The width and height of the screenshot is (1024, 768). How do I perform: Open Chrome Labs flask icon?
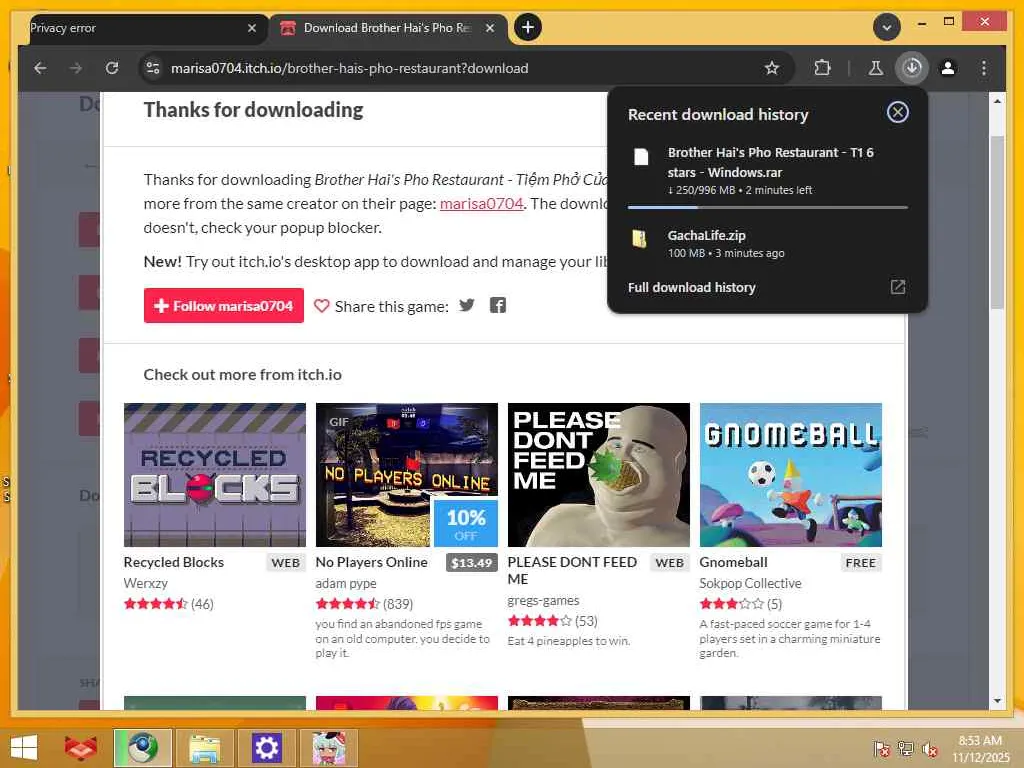pos(876,68)
